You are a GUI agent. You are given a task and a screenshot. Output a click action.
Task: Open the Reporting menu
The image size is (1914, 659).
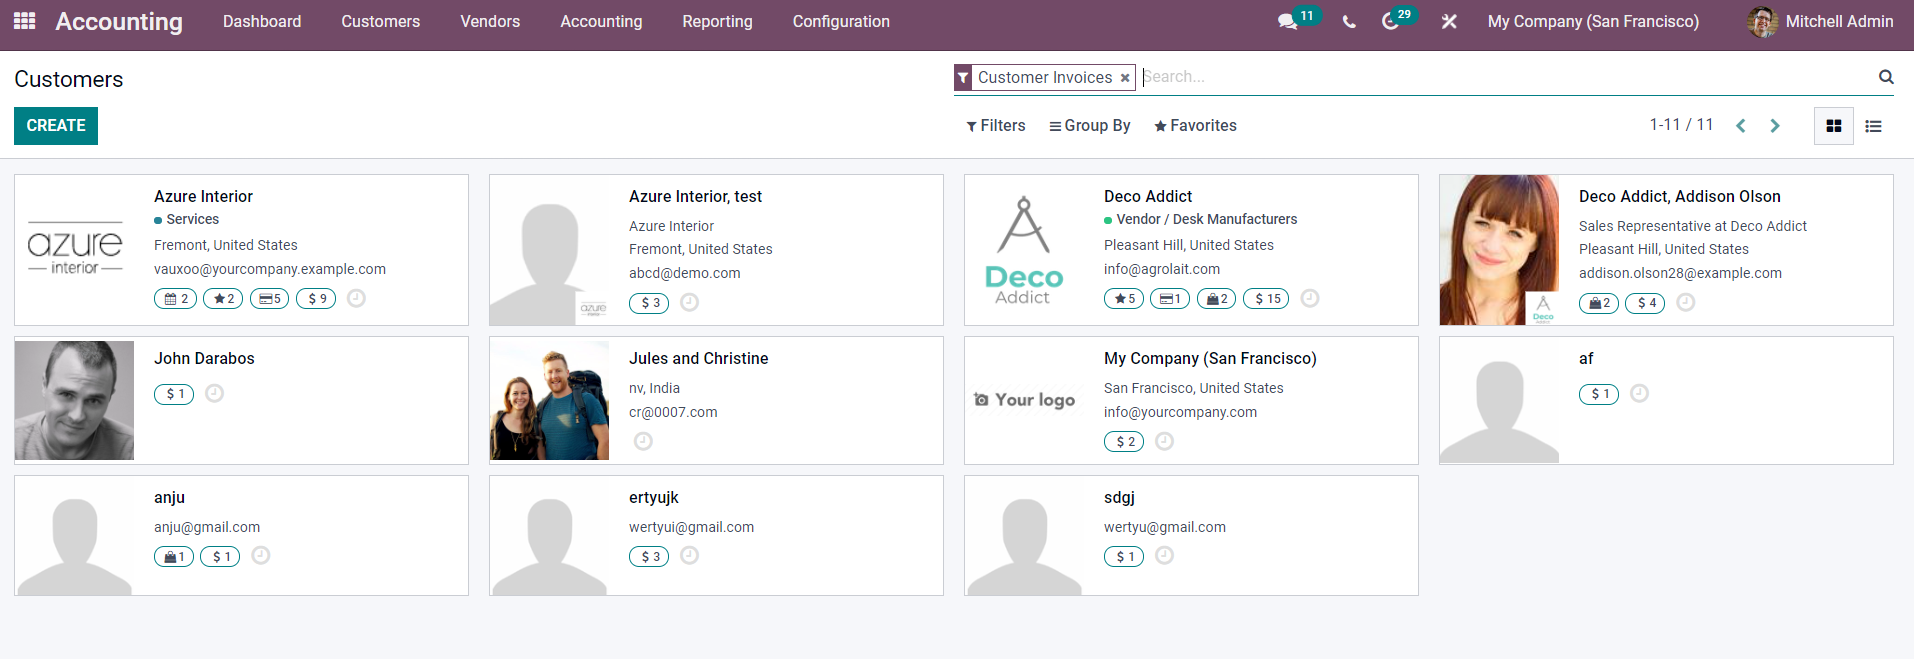pyautogui.click(x=717, y=22)
